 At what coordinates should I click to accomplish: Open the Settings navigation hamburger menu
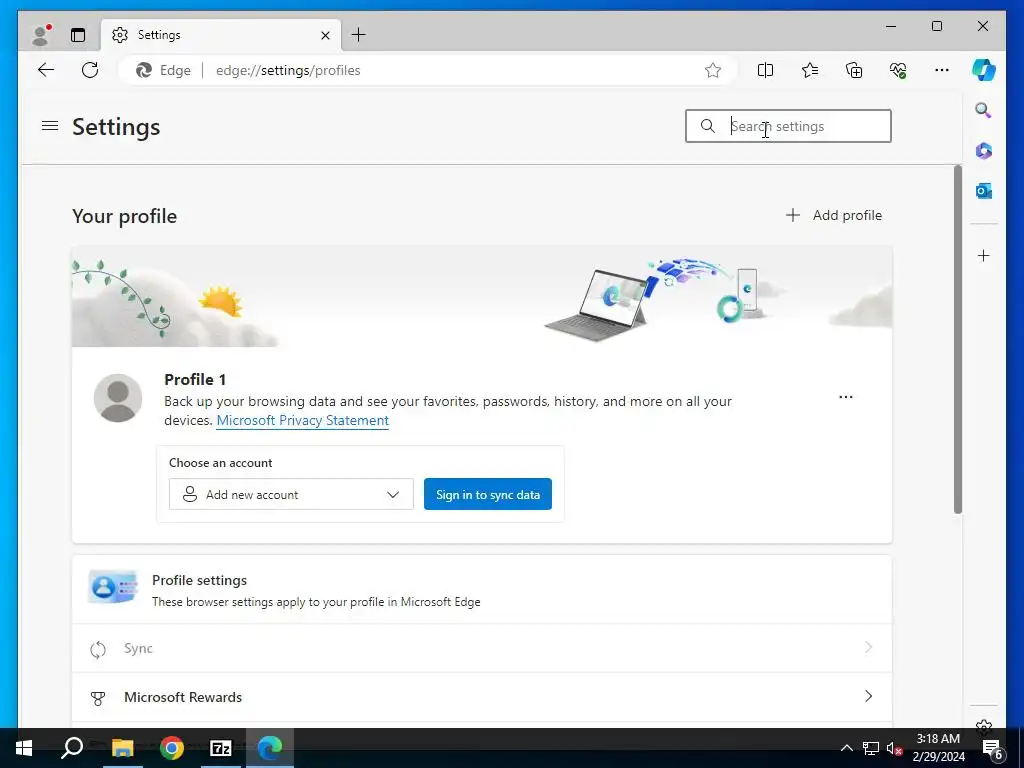click(x=50, y=125)
